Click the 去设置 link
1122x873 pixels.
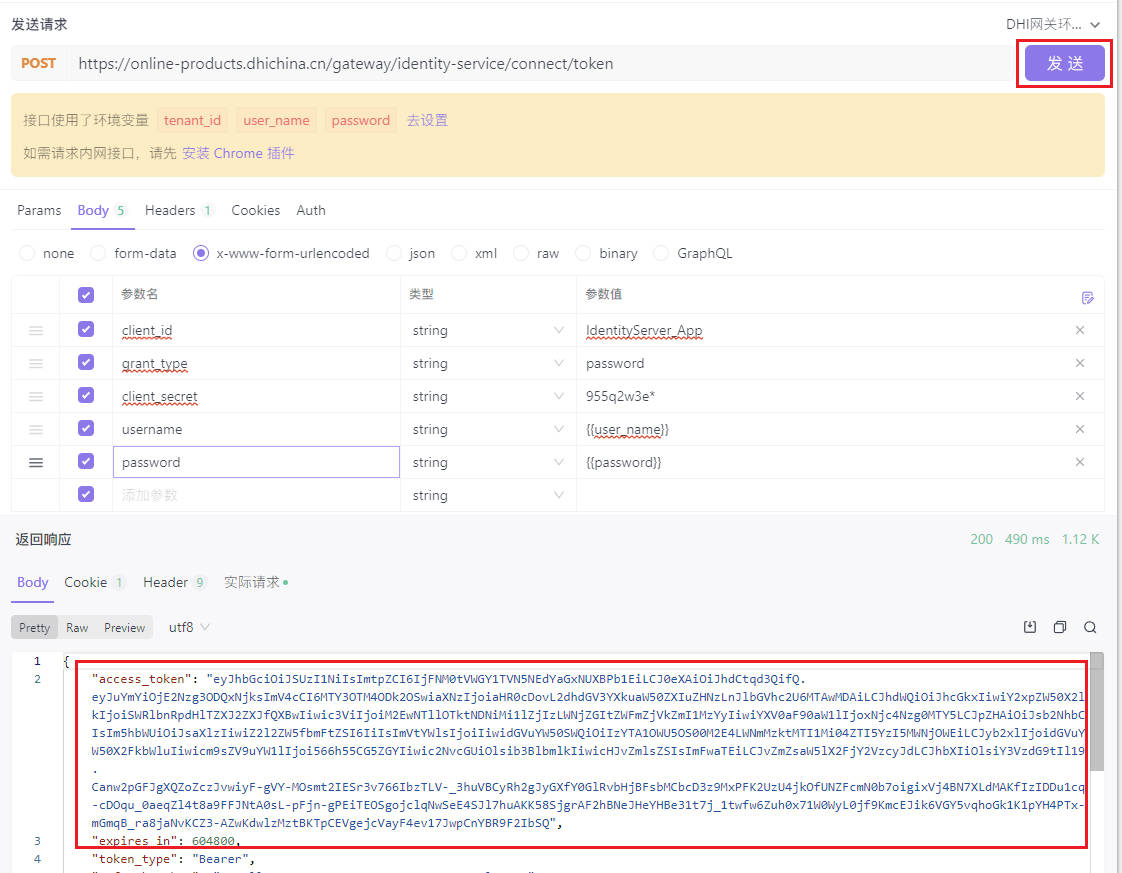point(427,120)
